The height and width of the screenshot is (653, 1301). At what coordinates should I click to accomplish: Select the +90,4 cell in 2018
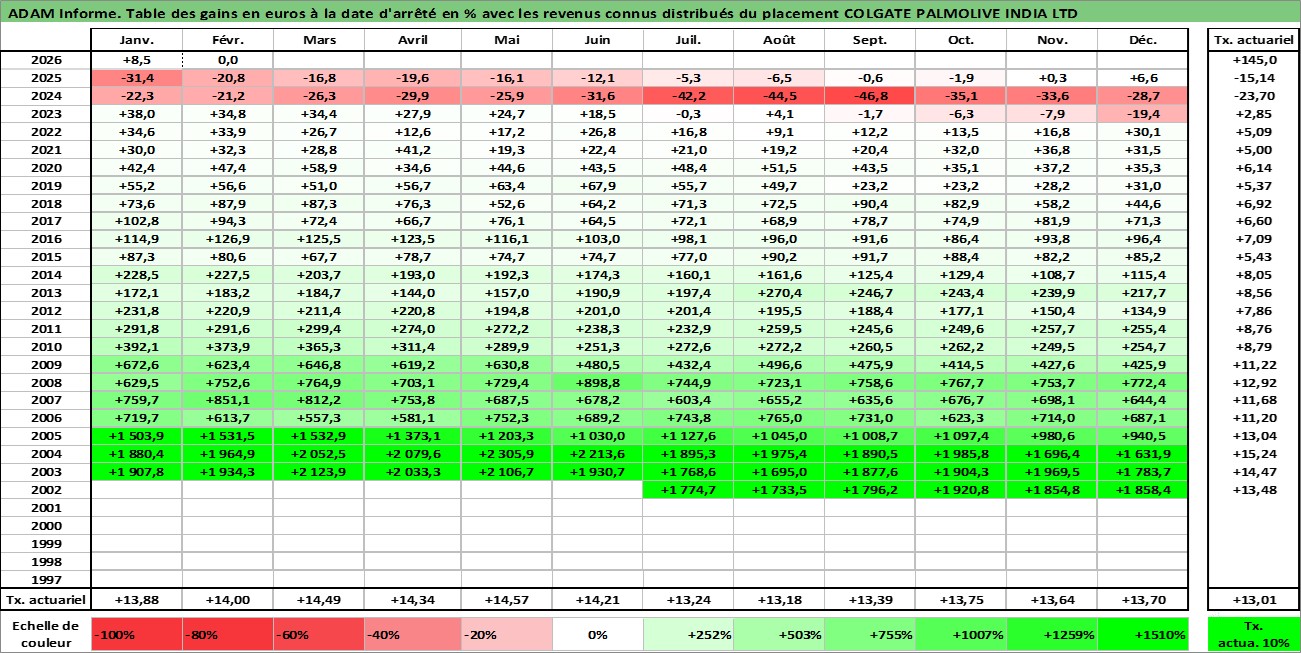tap(869, 203)
